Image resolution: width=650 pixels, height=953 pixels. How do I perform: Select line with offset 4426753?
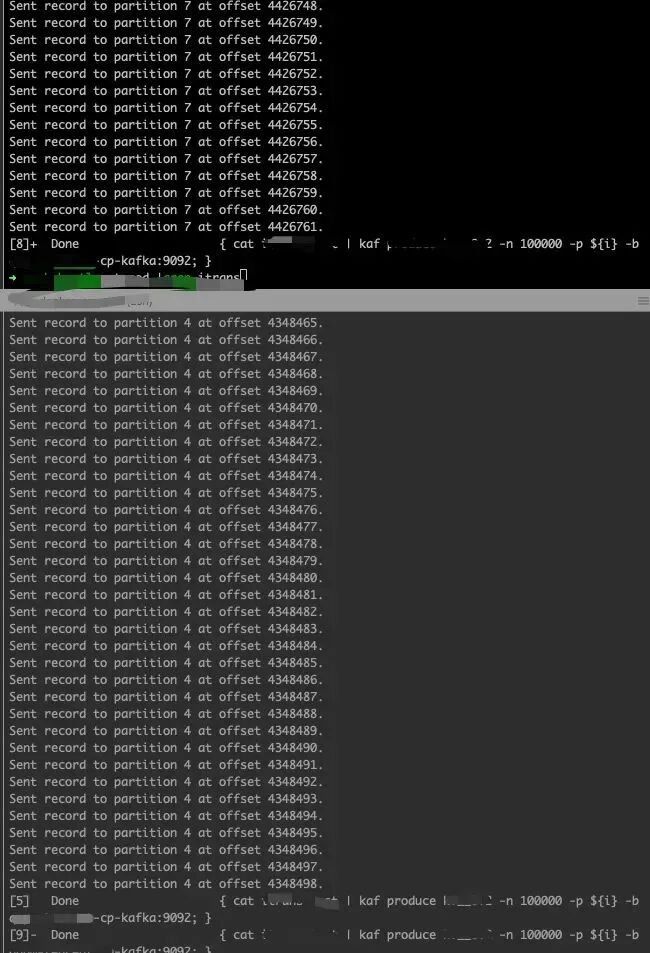(x=166, y=91)
